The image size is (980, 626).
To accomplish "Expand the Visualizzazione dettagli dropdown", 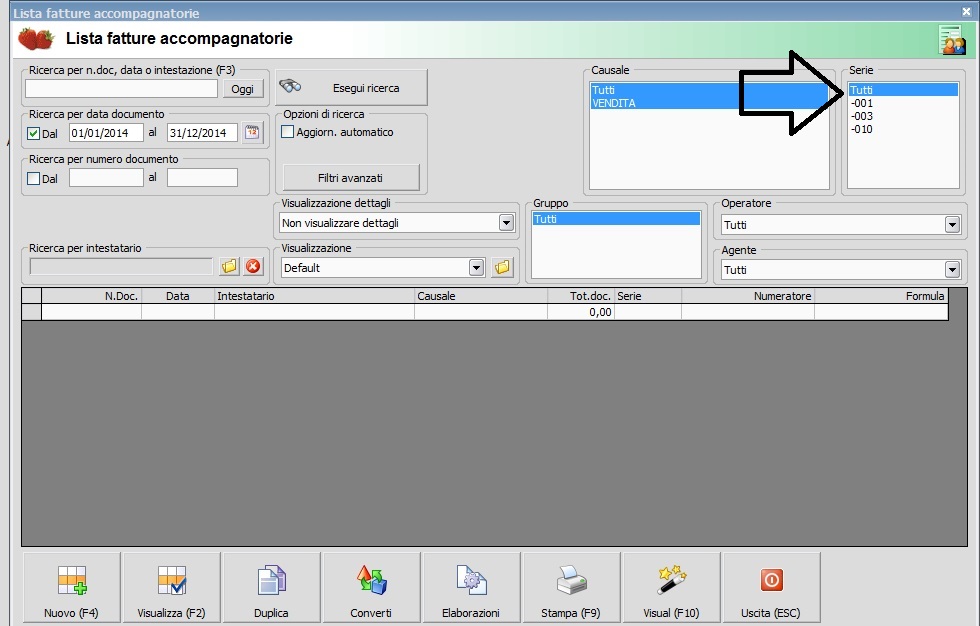I will click(x=506, y=222).
